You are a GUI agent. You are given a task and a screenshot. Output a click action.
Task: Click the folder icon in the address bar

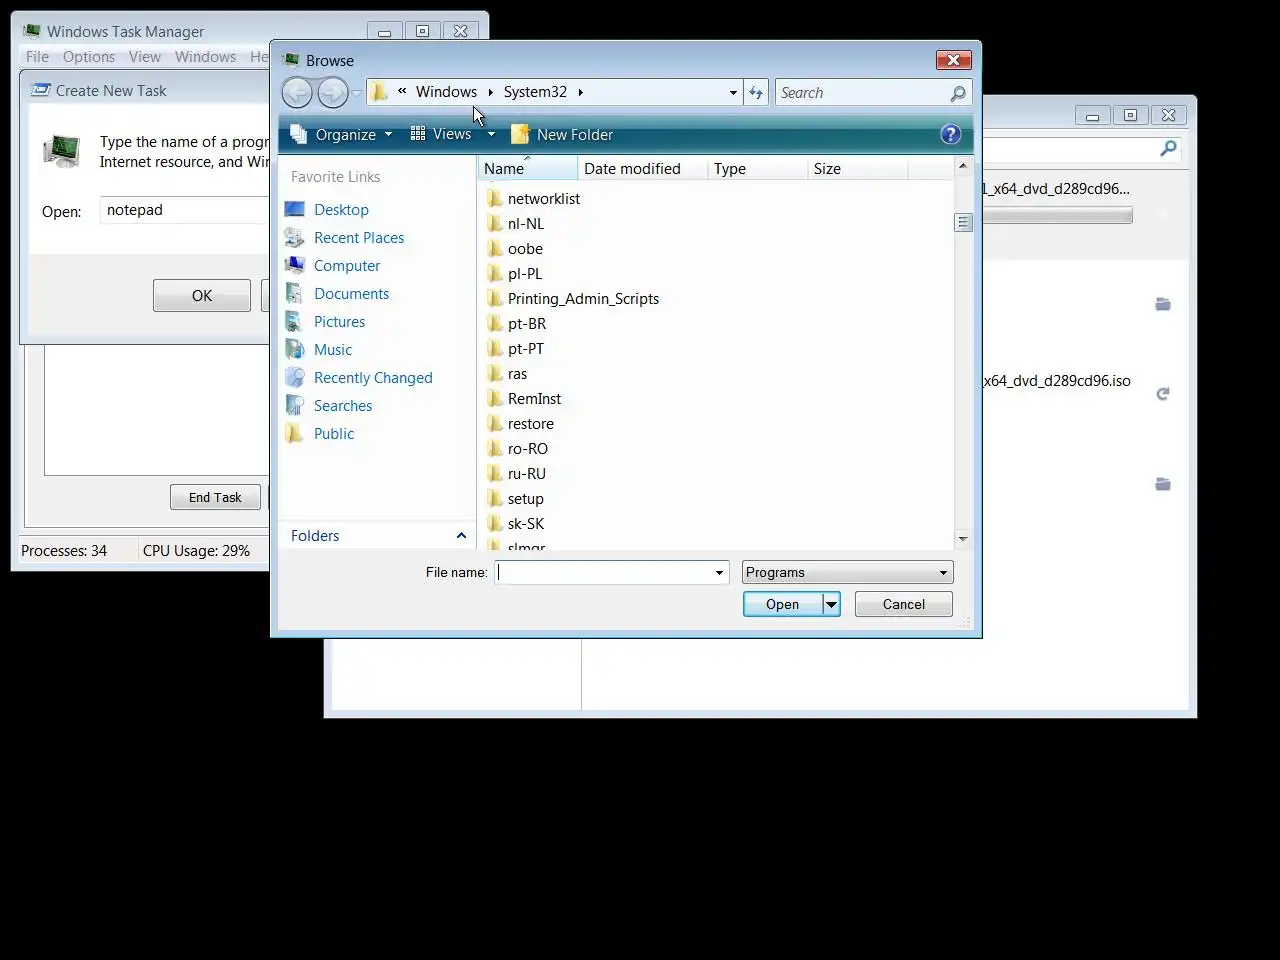tap(379, 92)
